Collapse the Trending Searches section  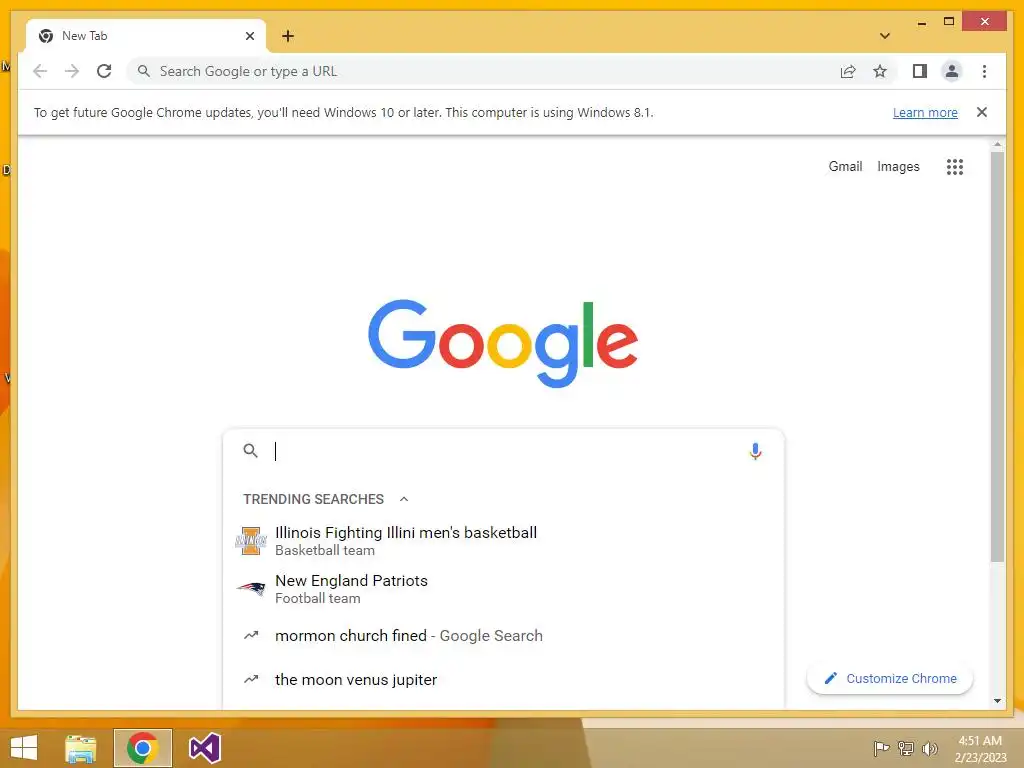404,499
